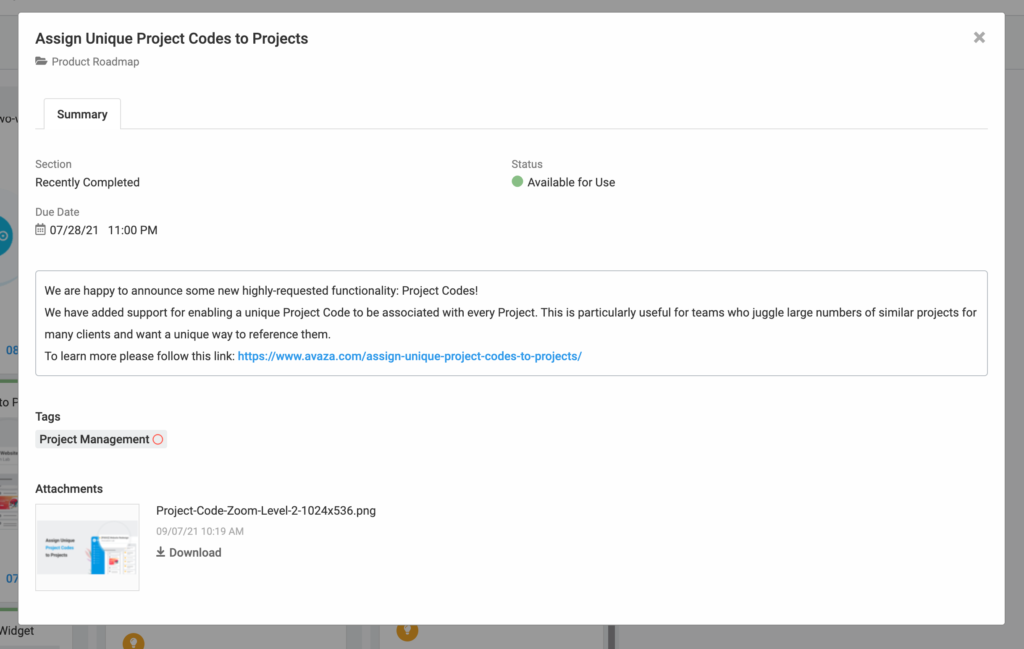Click the folder icon beside Product Roadmap

click(x=41, y=62)
